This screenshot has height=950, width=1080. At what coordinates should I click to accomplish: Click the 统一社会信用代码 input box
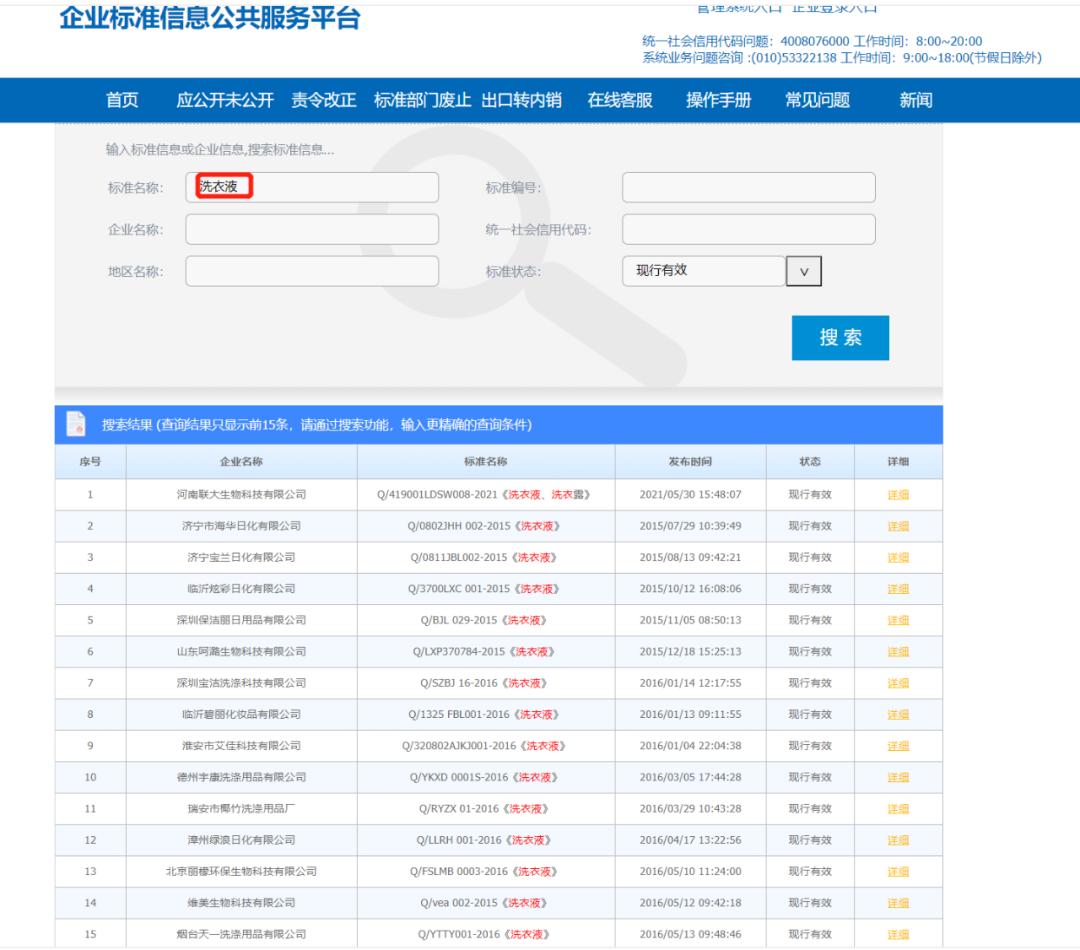point(749,229)
